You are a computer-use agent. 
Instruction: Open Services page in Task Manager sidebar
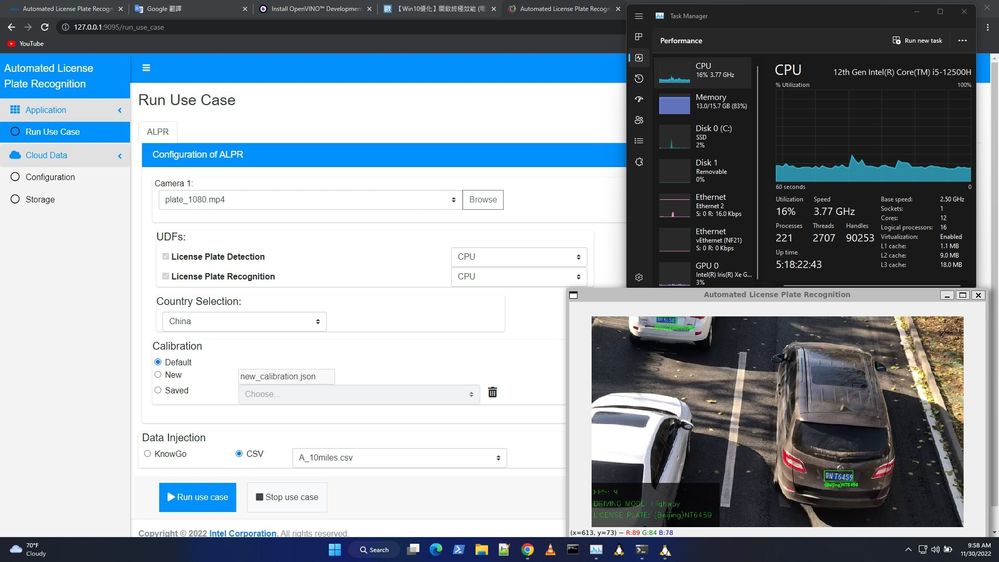tap(638, 162)
